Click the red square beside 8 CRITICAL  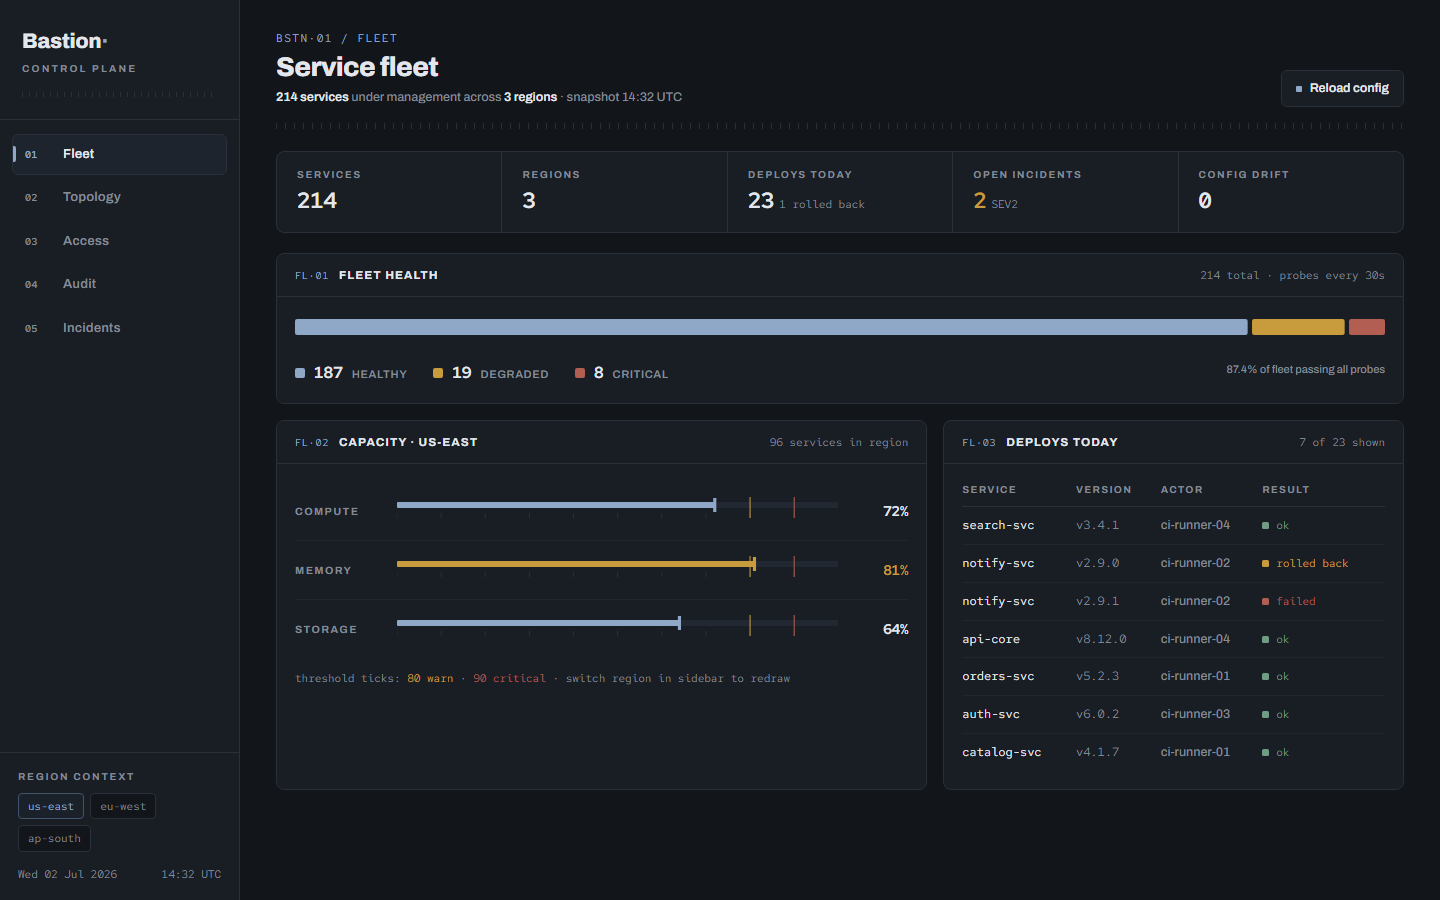[580, 373]
